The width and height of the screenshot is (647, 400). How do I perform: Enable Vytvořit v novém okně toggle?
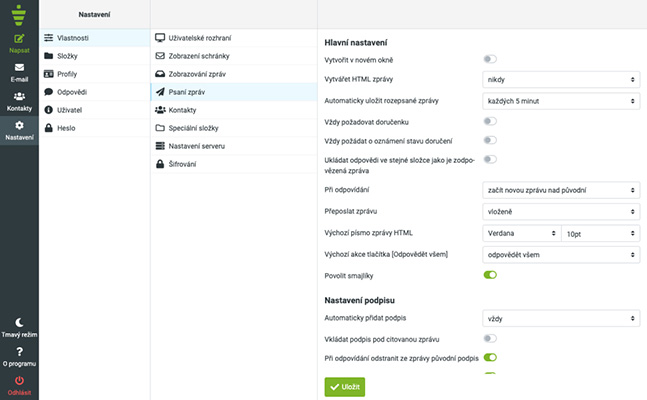[x=490, y=60]
